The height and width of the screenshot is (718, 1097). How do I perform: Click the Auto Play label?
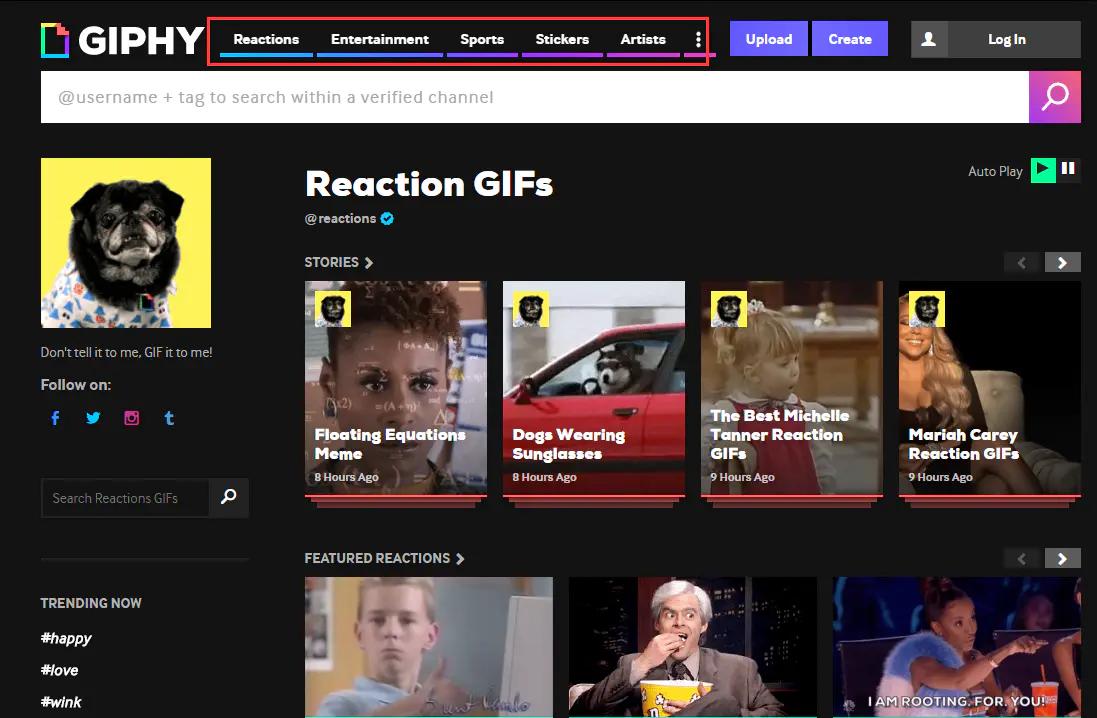[x=995, y=171]
